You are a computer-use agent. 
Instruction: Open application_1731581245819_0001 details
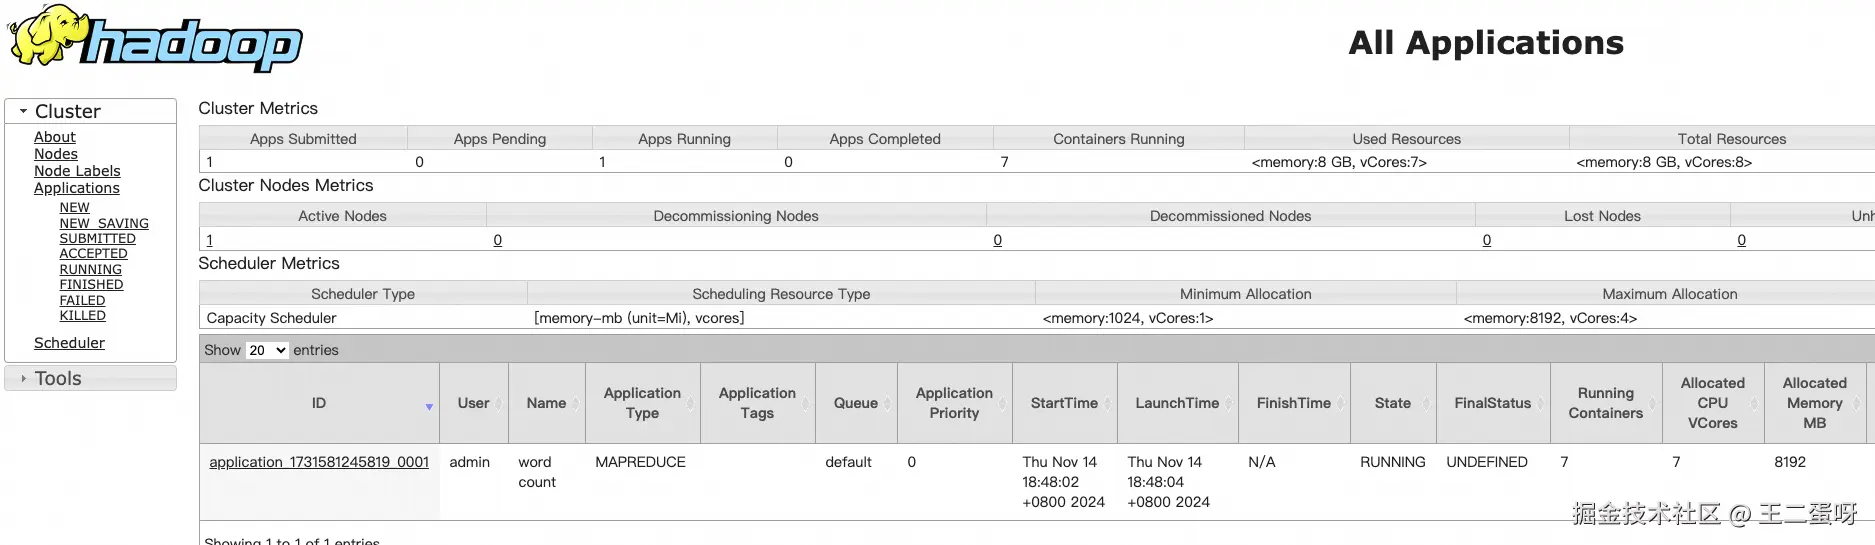click(x=319, y=462)
